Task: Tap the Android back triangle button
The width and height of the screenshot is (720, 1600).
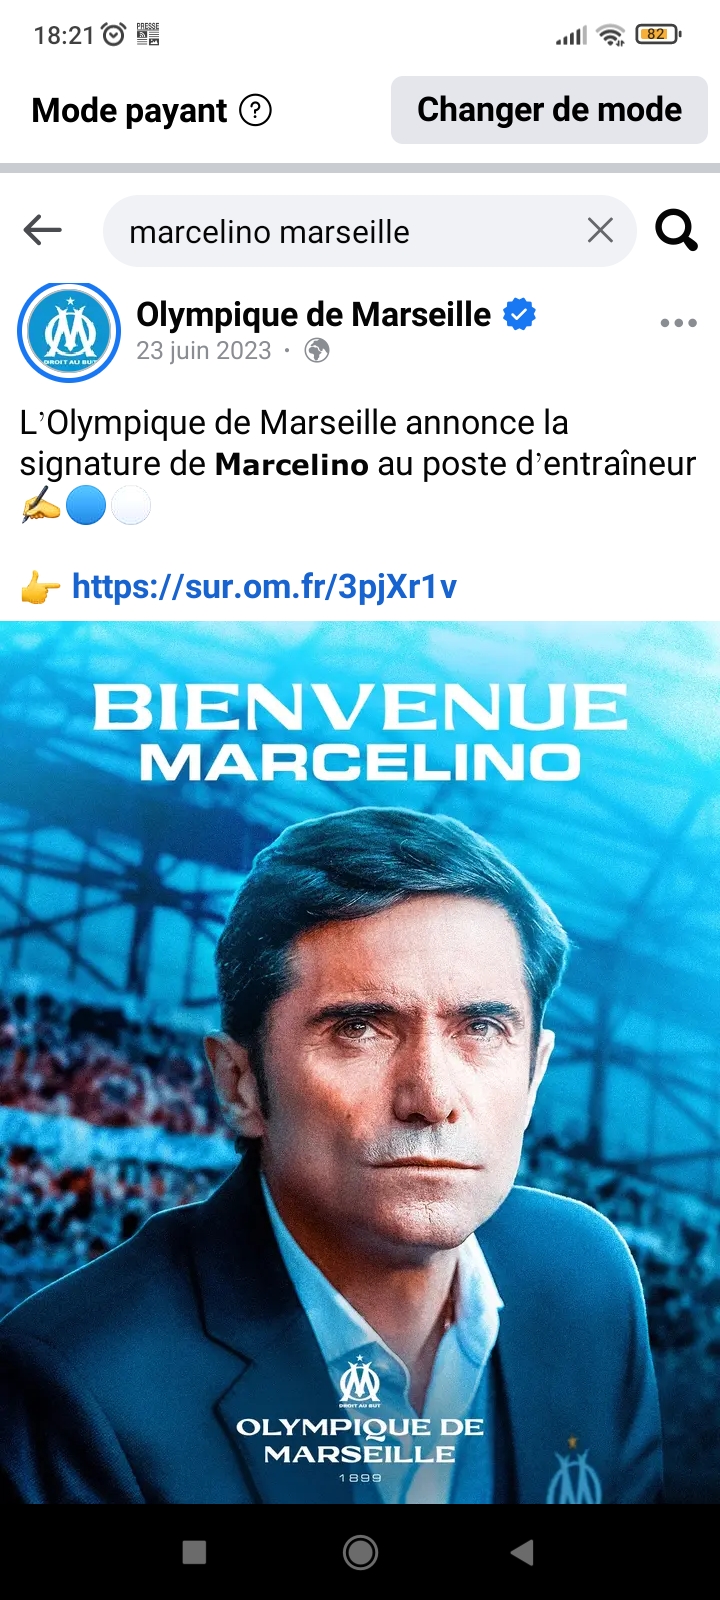Action: point(522,1552)
